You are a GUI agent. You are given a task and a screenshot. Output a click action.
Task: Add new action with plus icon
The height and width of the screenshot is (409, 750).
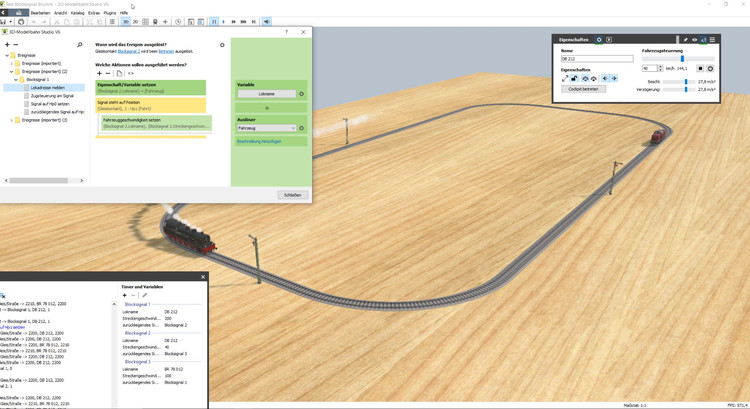99,73
